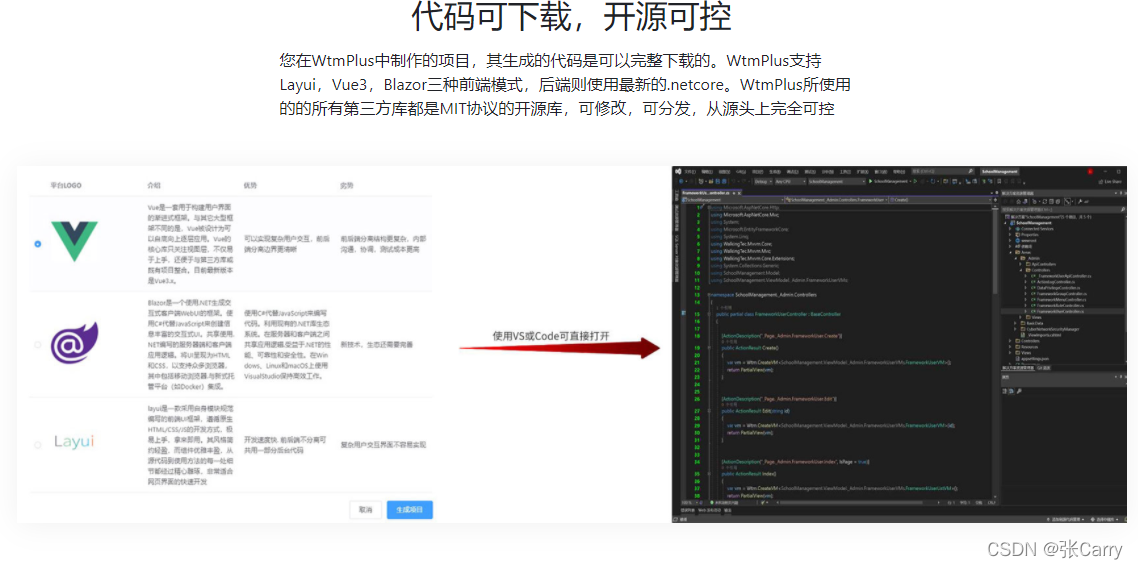The image size is (1138, 569).
Task: Click the 取消 cancel button
Action: (365, 510)
